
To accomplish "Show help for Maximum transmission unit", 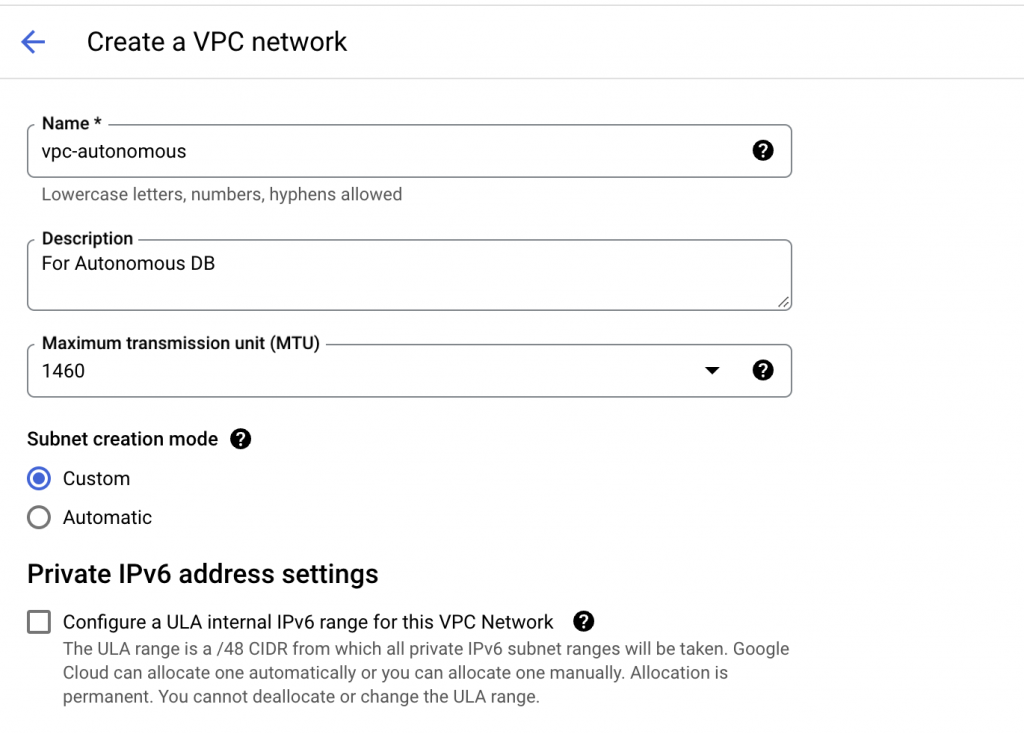I will [x=763, y=370].
